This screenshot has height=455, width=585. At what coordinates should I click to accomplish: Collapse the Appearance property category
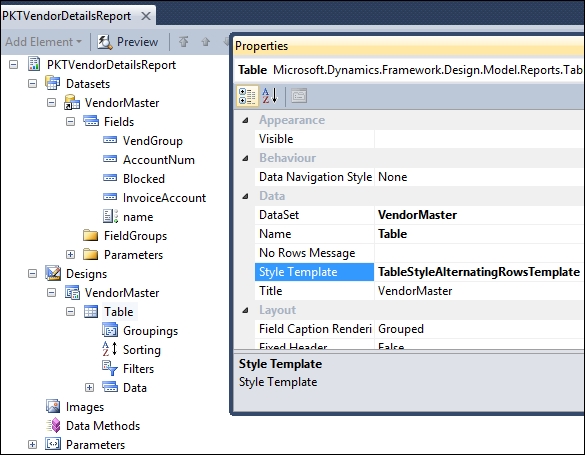point(245,120)
